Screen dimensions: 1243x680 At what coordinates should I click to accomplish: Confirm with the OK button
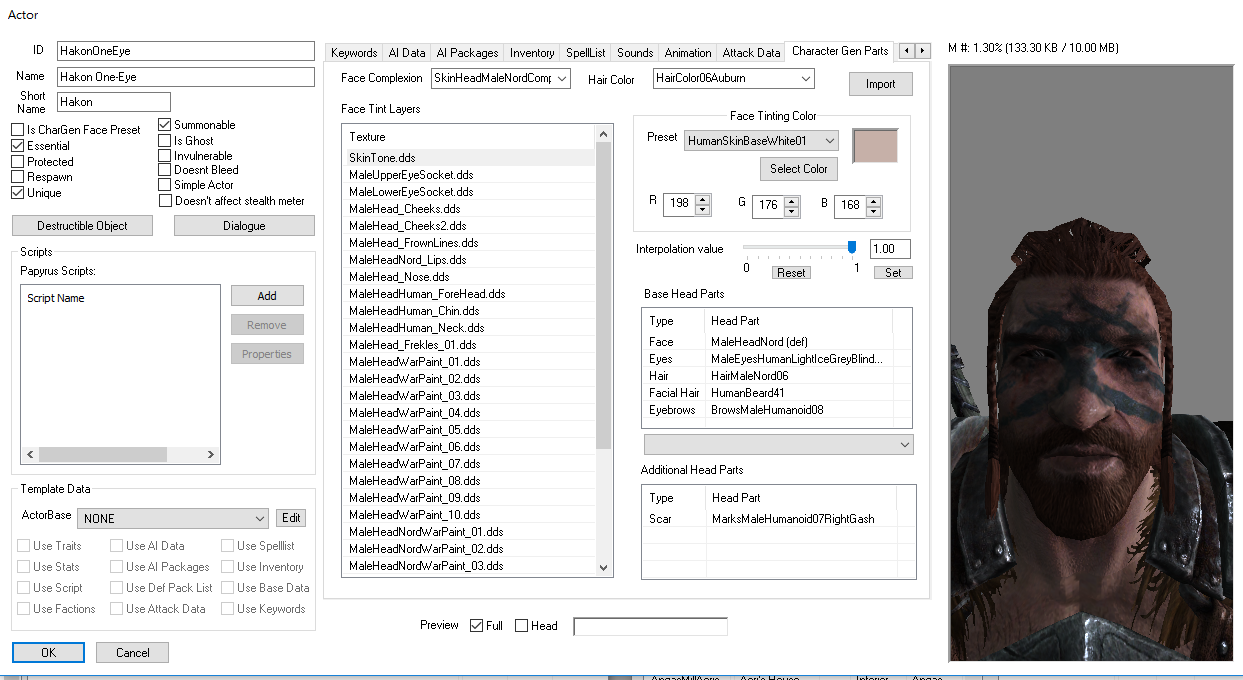point(48,653)
